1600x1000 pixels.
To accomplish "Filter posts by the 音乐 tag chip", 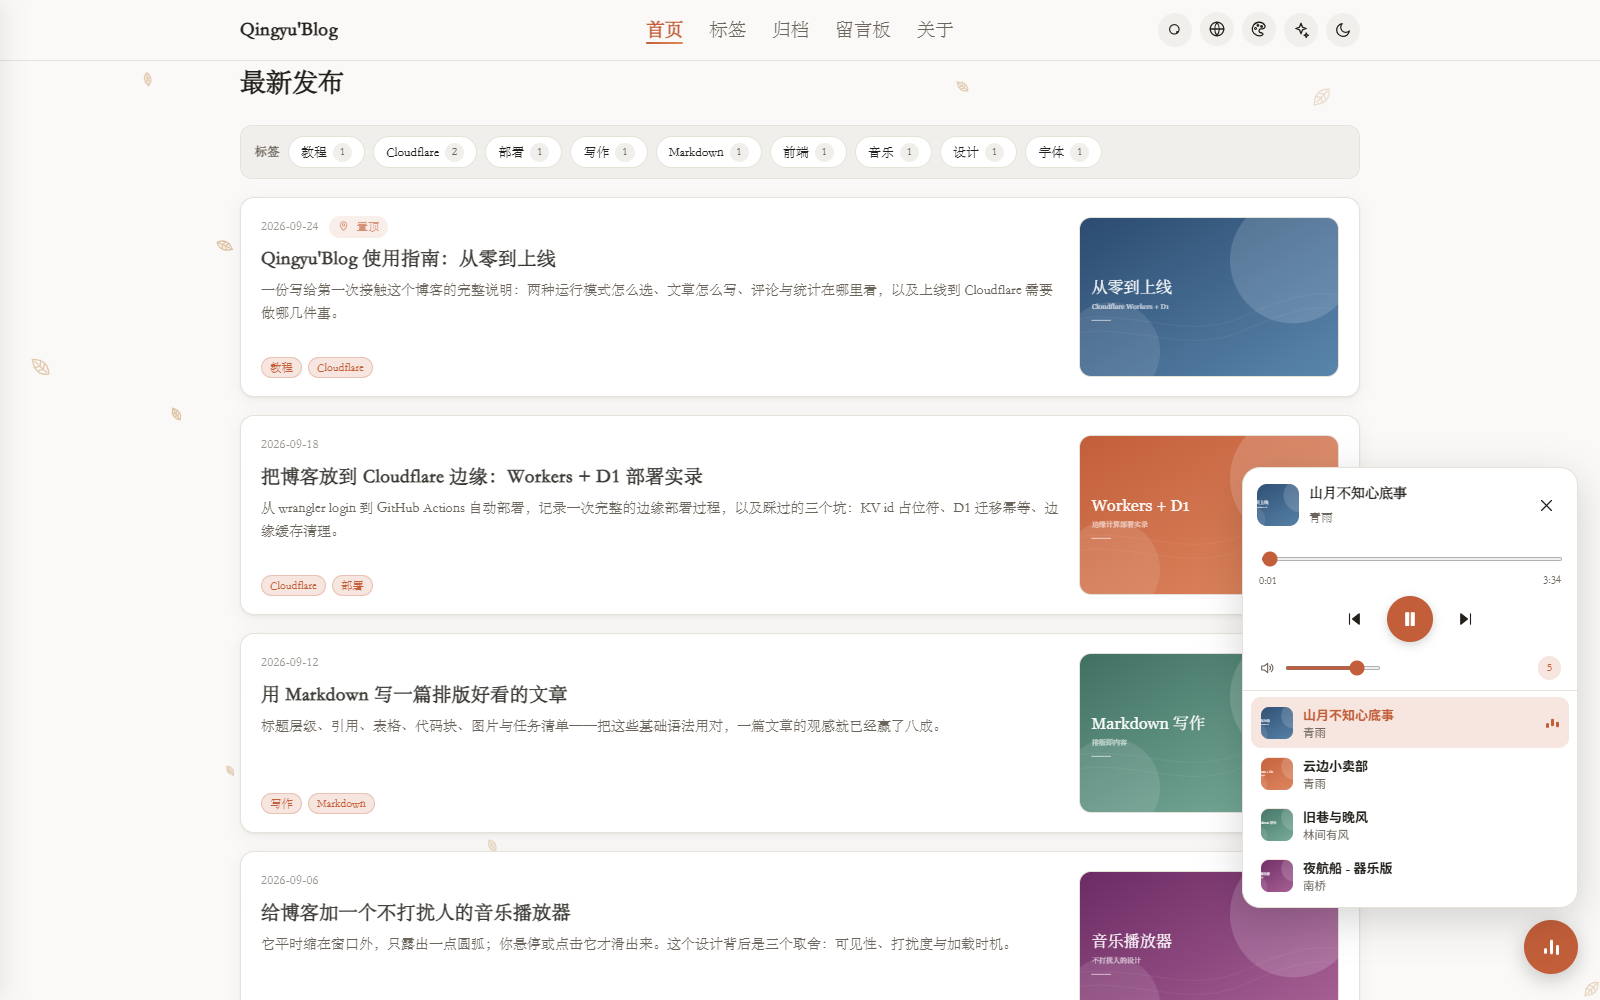I will 893,152.
